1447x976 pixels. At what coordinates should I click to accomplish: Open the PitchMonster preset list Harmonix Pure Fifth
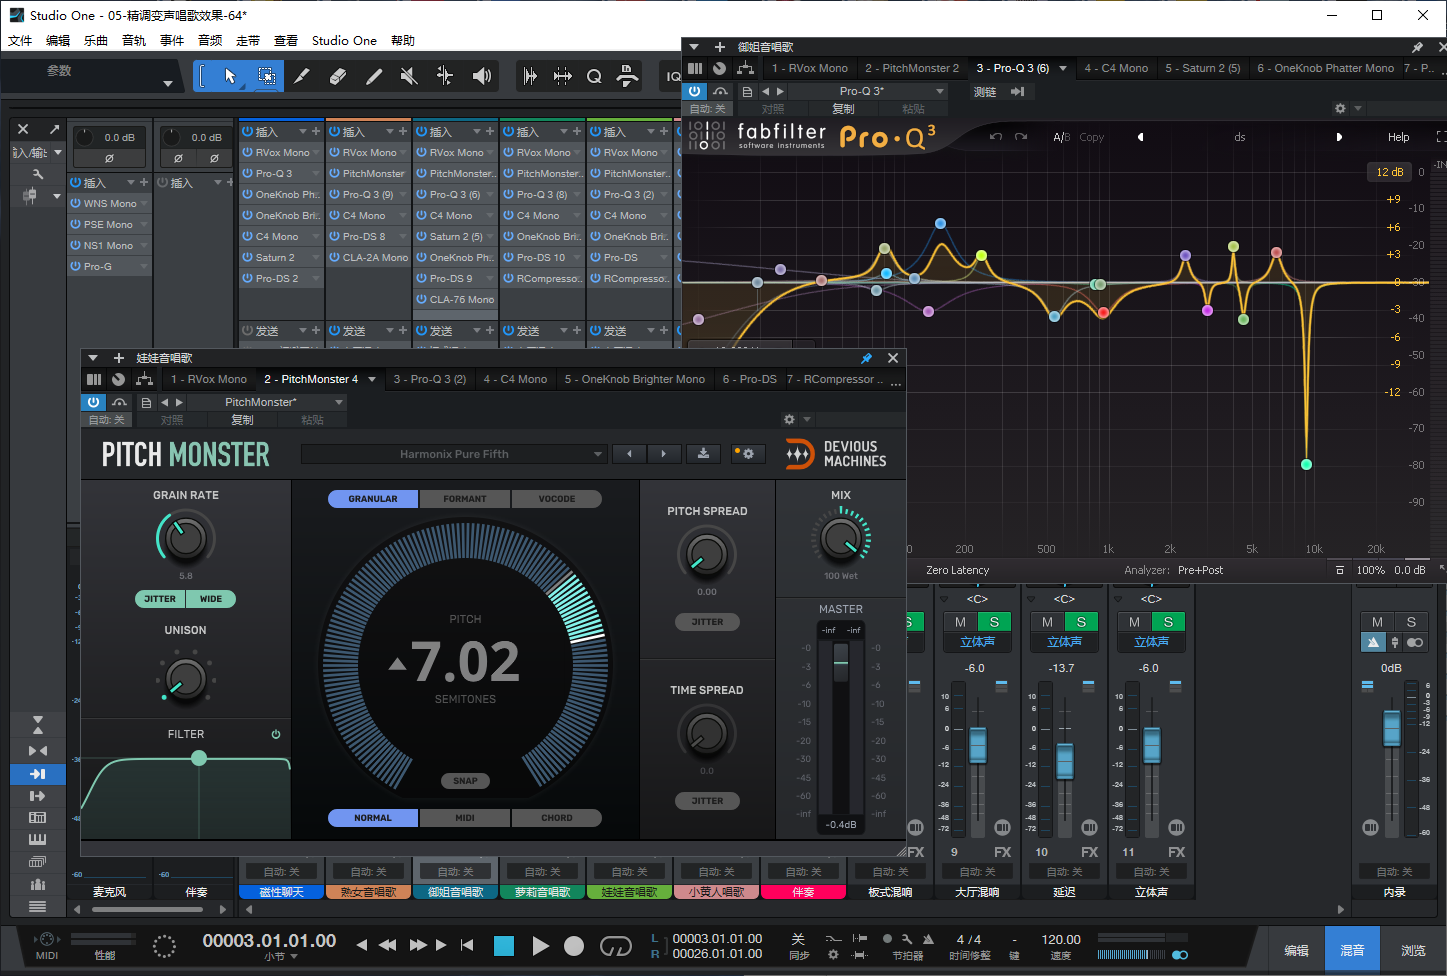coord(455,453)
